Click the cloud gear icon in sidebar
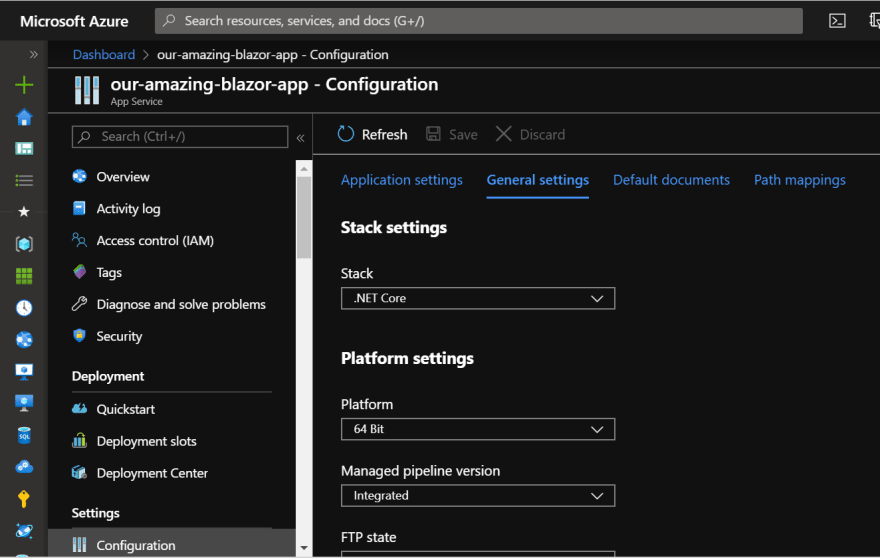Image resolution: width=880 pixels, height=558 pixels. [24, 466]
